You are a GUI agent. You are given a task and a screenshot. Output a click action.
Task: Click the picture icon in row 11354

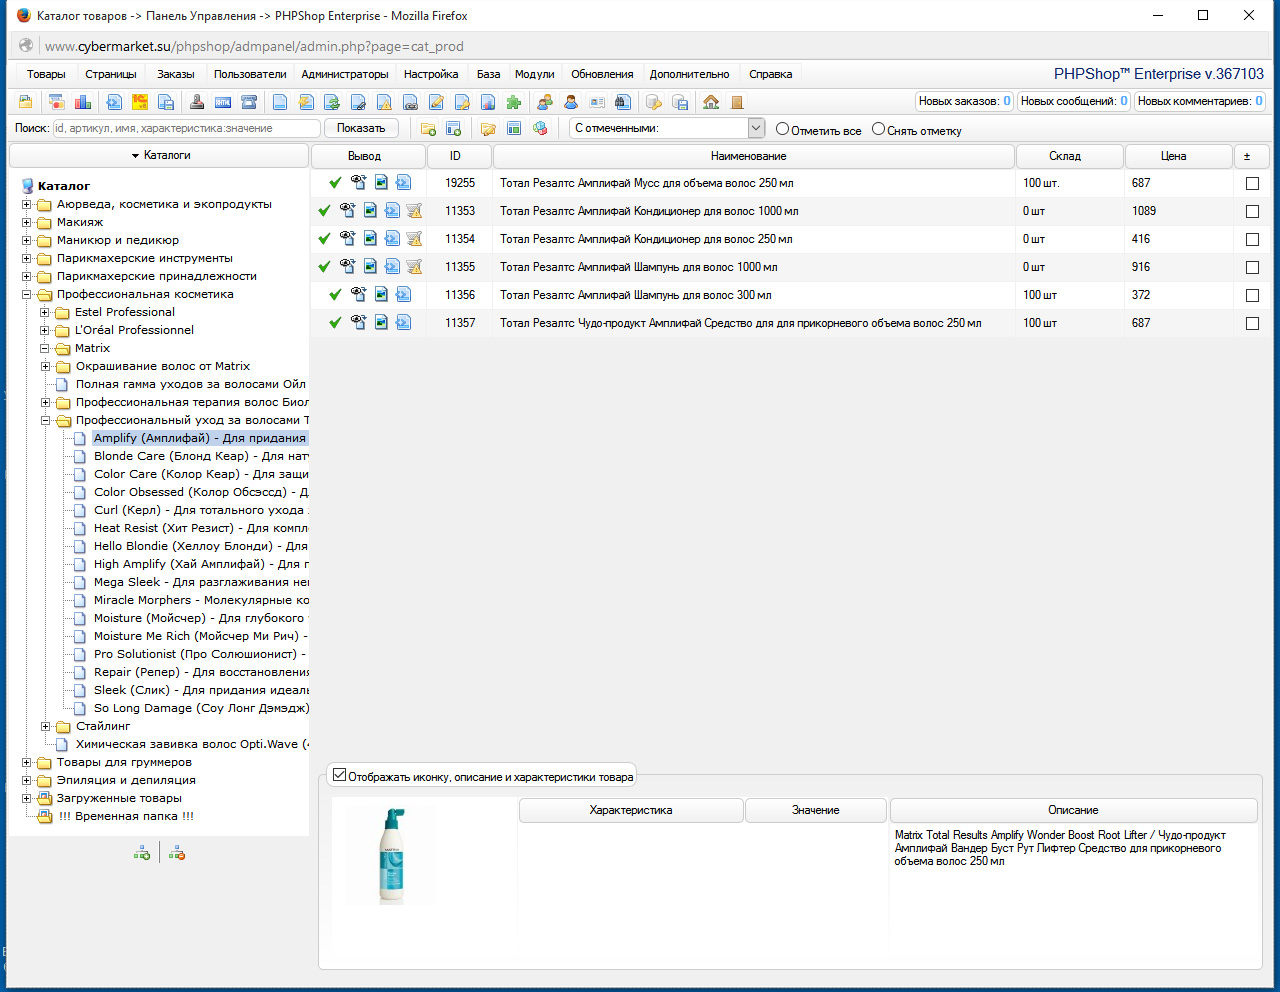(x=370, y=239)
